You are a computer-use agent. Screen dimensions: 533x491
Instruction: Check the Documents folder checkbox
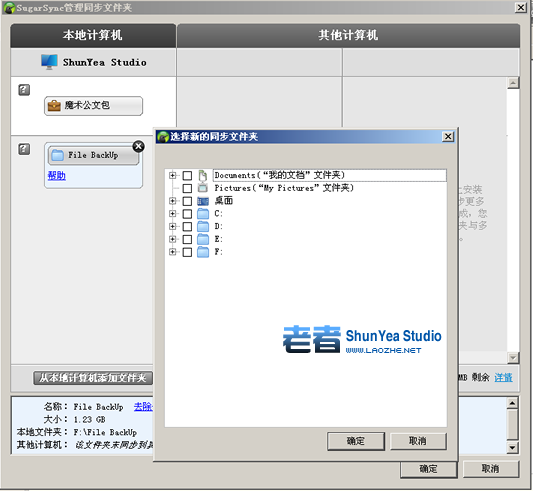point(187,175)
